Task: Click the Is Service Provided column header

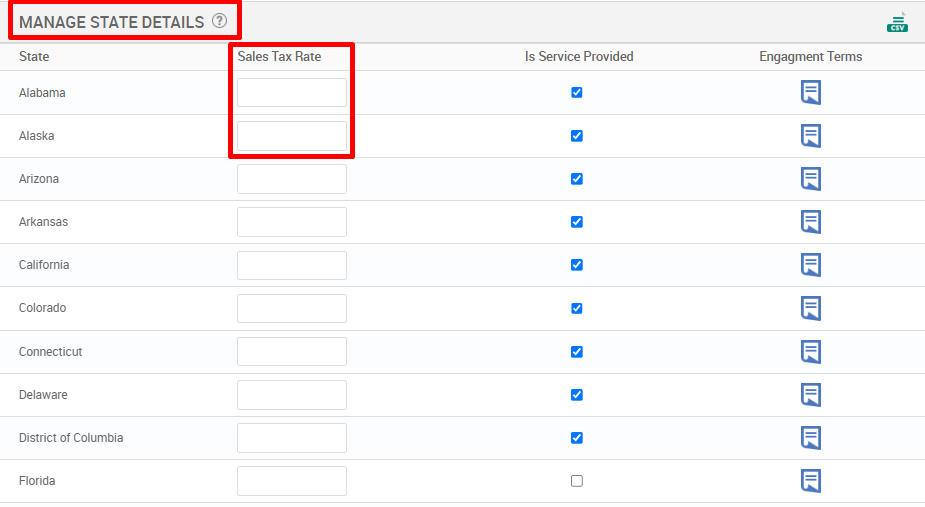Action: click(x=579, y=57)
